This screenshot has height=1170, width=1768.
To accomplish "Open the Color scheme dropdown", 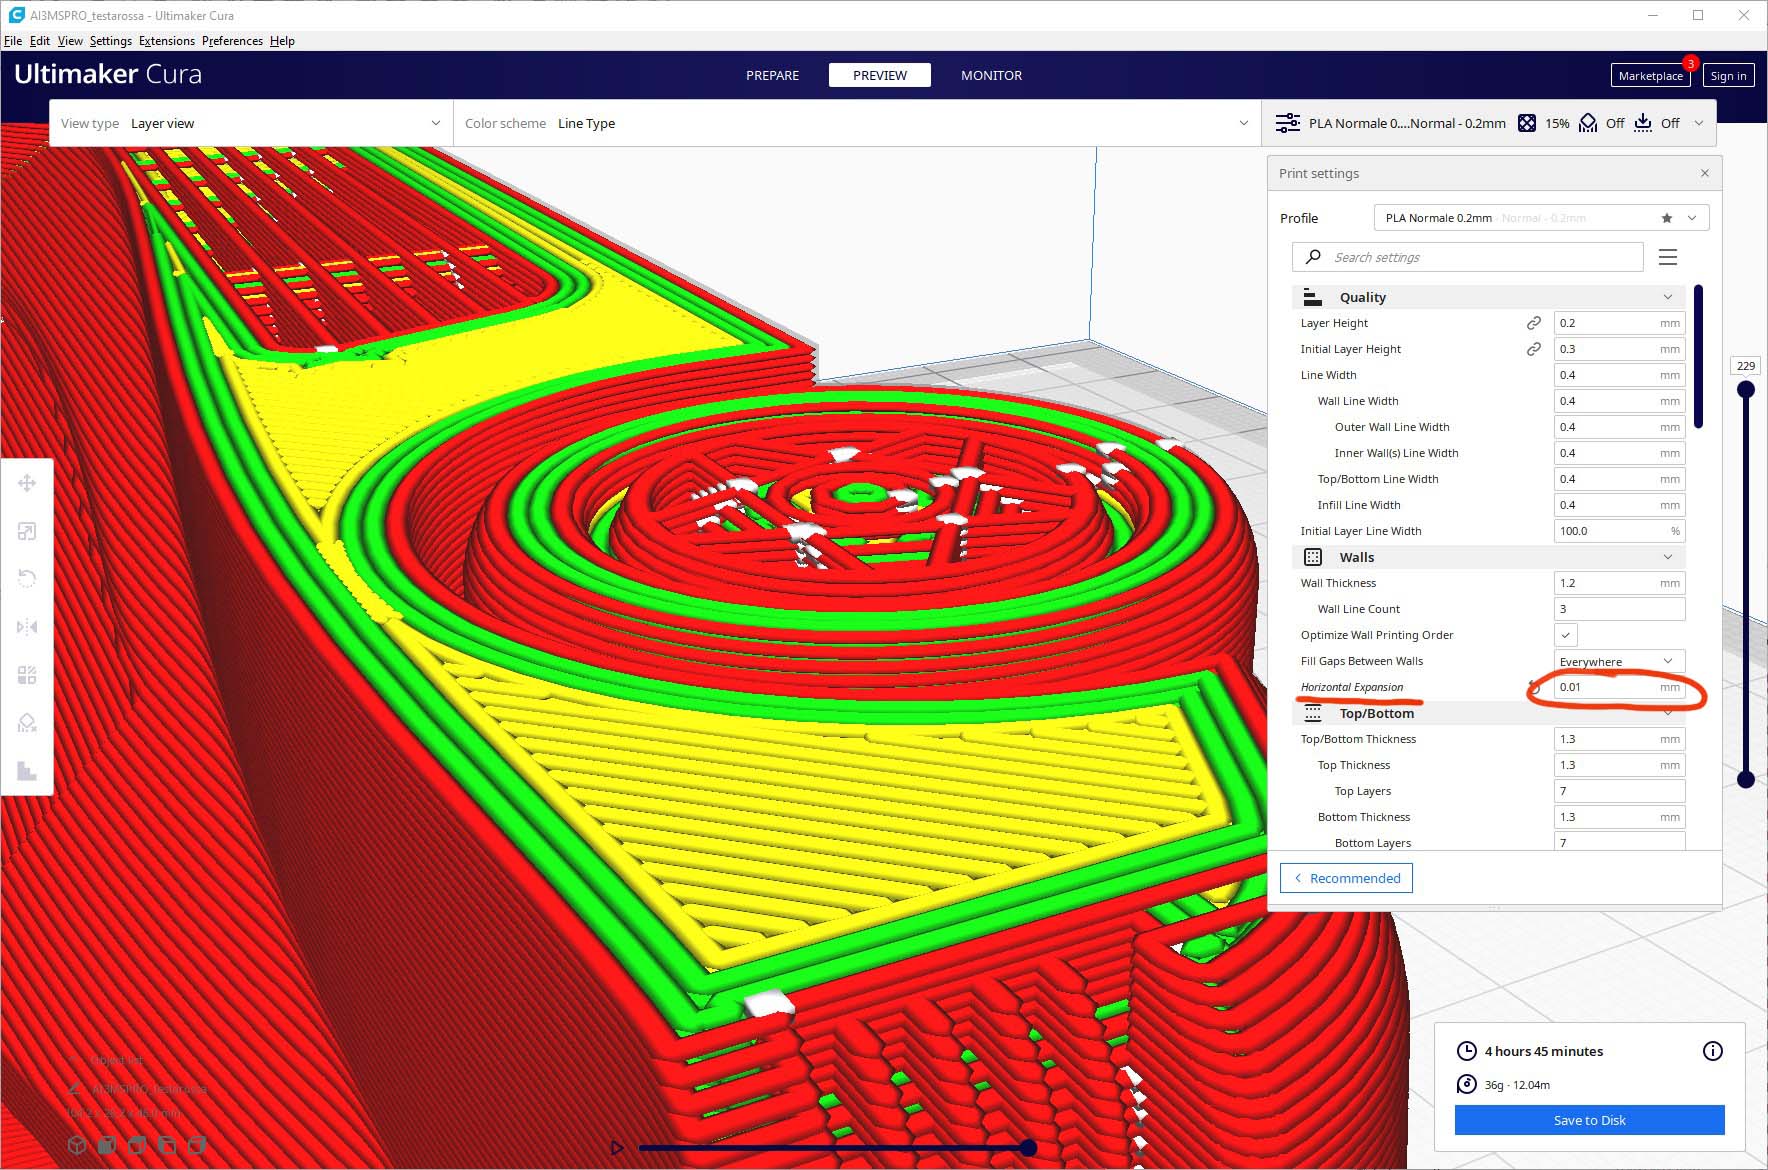I will (x=856, y=123).
